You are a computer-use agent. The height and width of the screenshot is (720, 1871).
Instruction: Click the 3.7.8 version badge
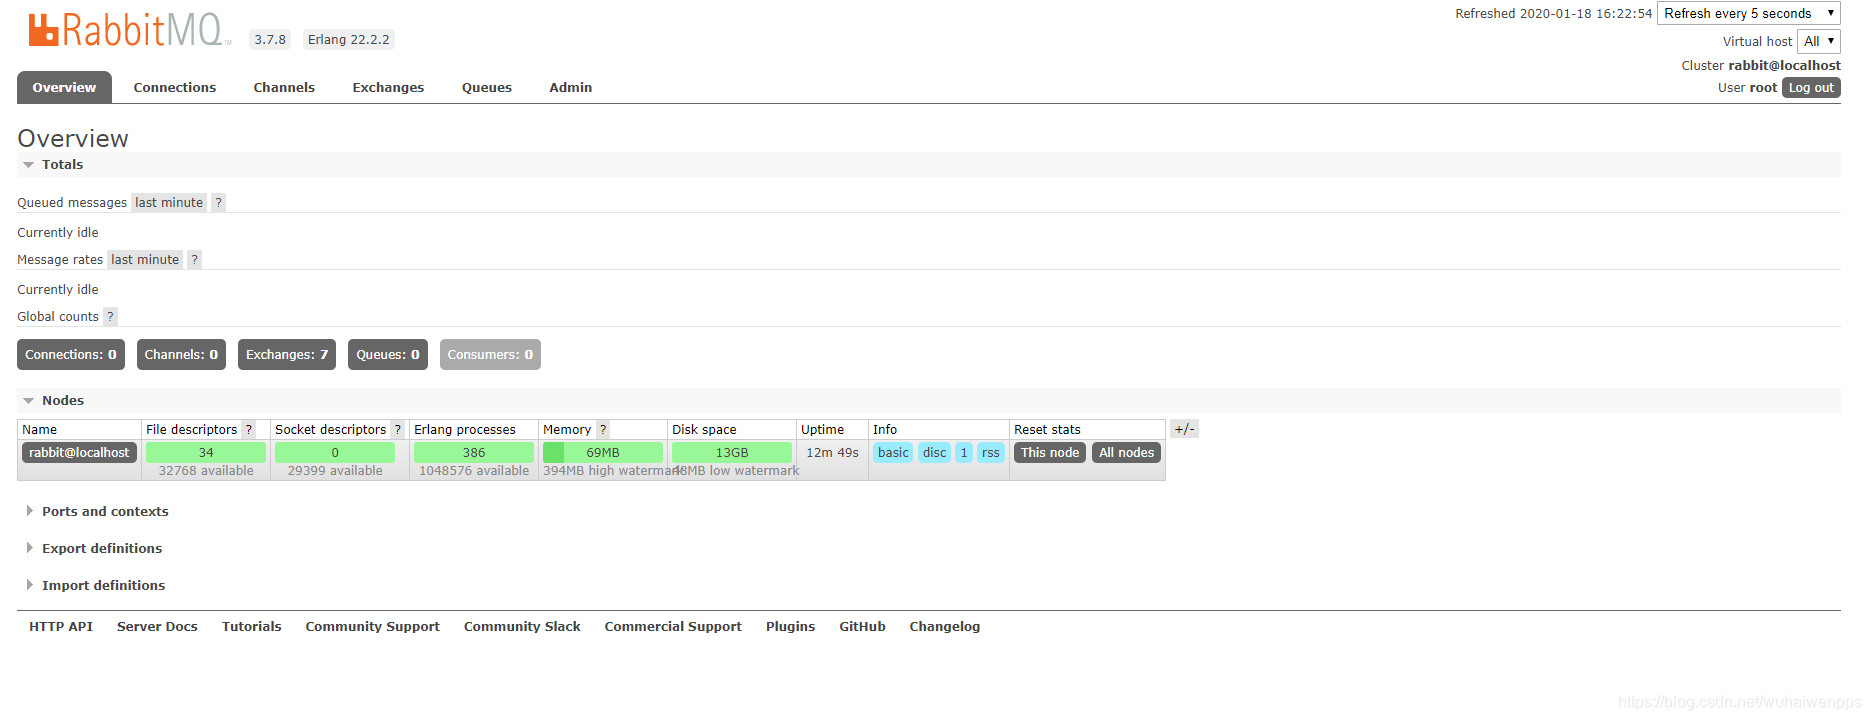tap(270, 39)
